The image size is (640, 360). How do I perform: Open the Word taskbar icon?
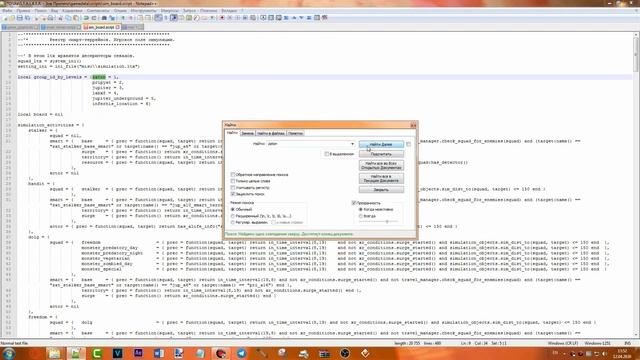[159, 353]
